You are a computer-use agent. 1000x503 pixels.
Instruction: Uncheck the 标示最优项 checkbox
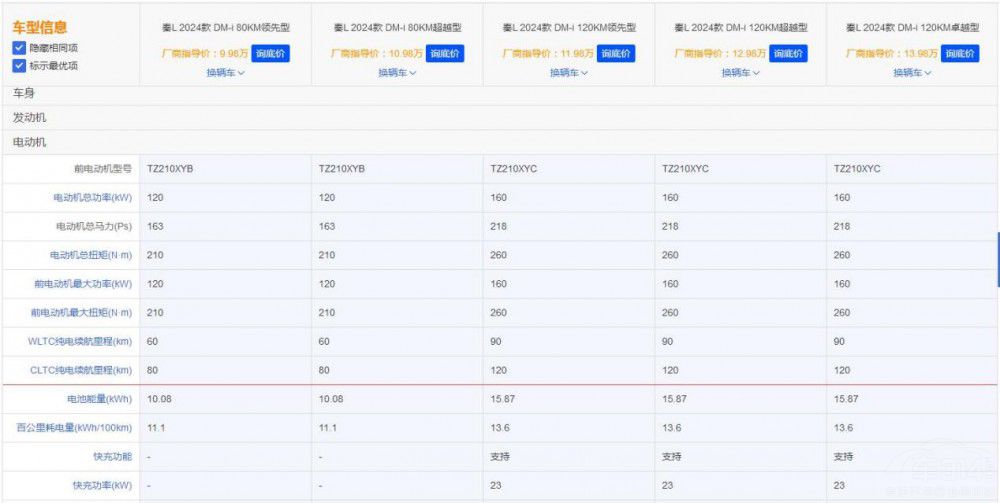tap(20, 66)
